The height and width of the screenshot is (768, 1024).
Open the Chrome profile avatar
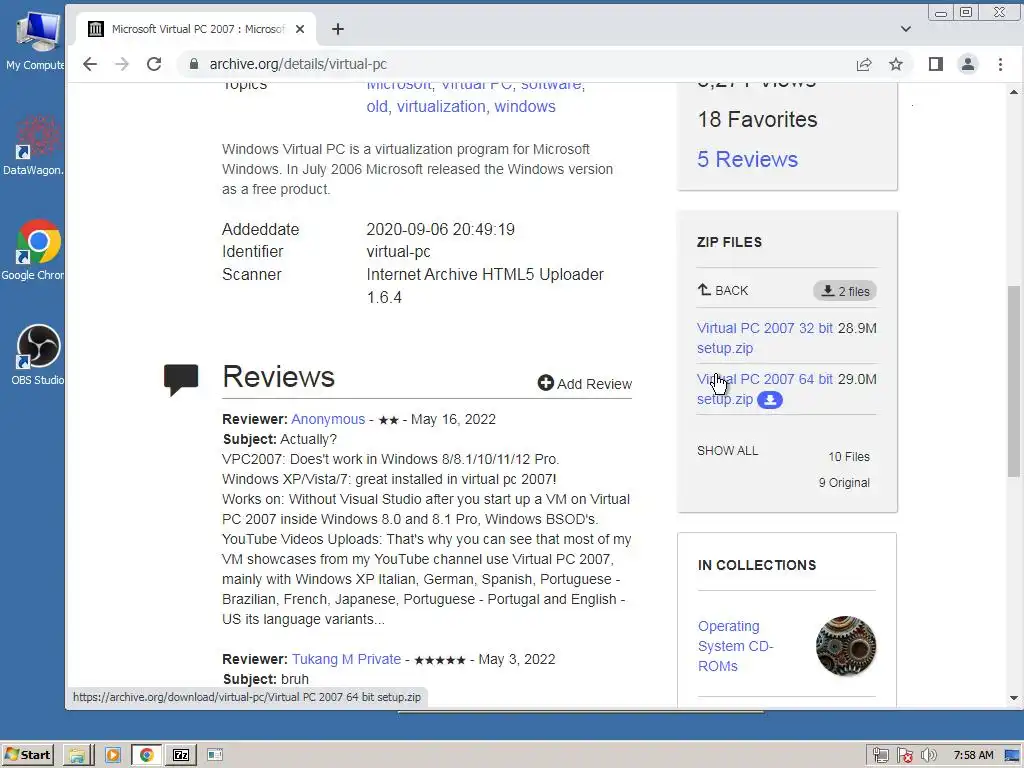click(x=968, y=64)
